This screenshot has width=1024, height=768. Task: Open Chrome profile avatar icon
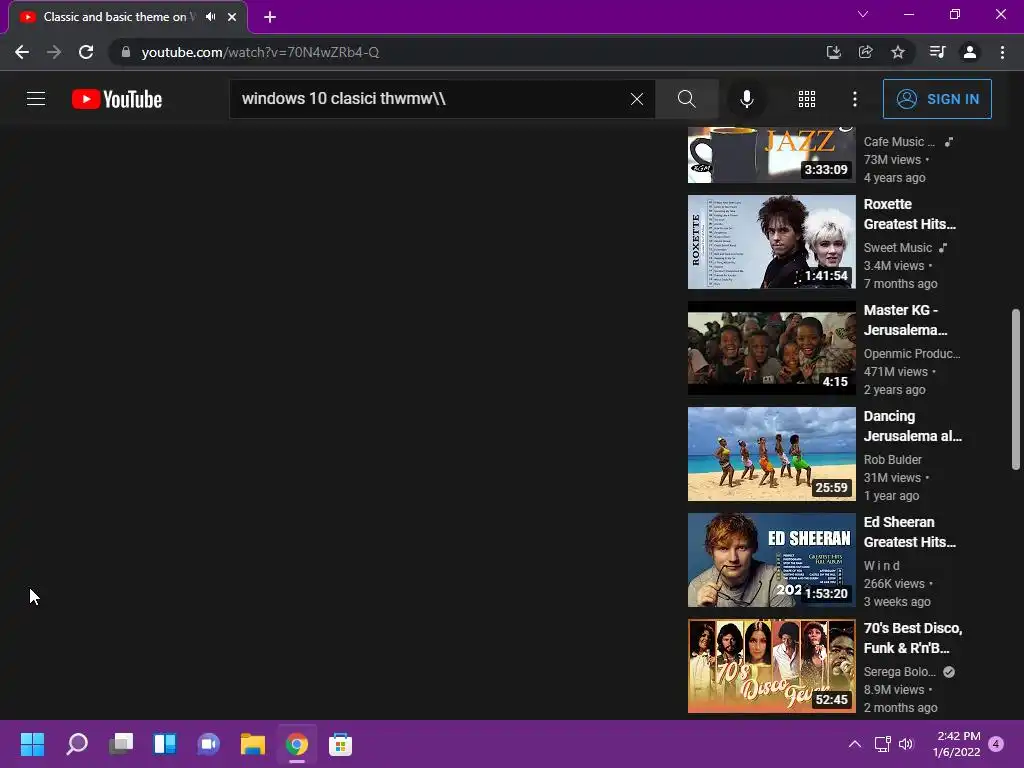pos(970,52)
